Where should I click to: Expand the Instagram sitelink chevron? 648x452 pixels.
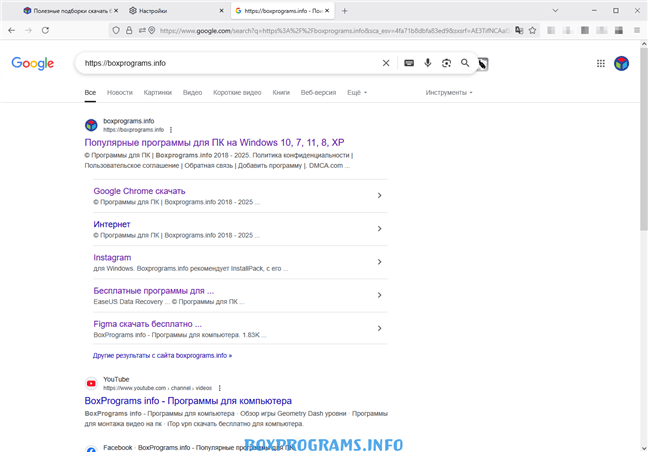[x=379, y=262]
